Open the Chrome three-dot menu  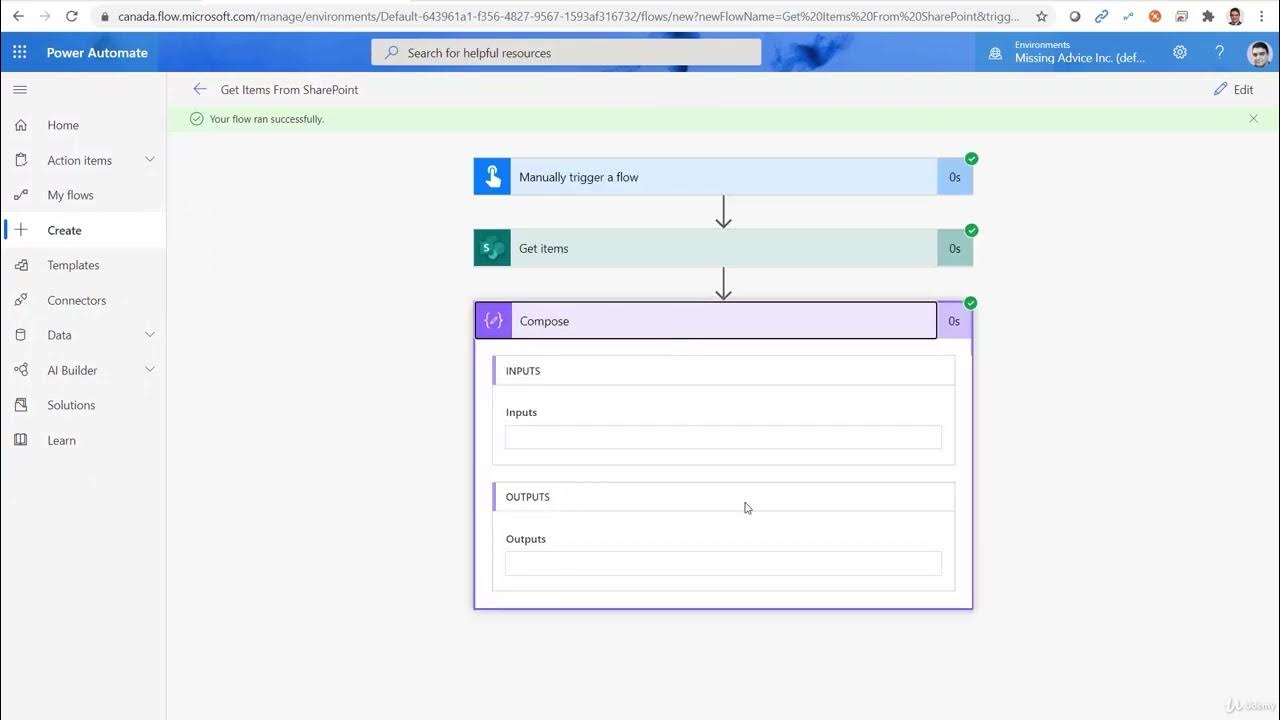[1262, 16]
